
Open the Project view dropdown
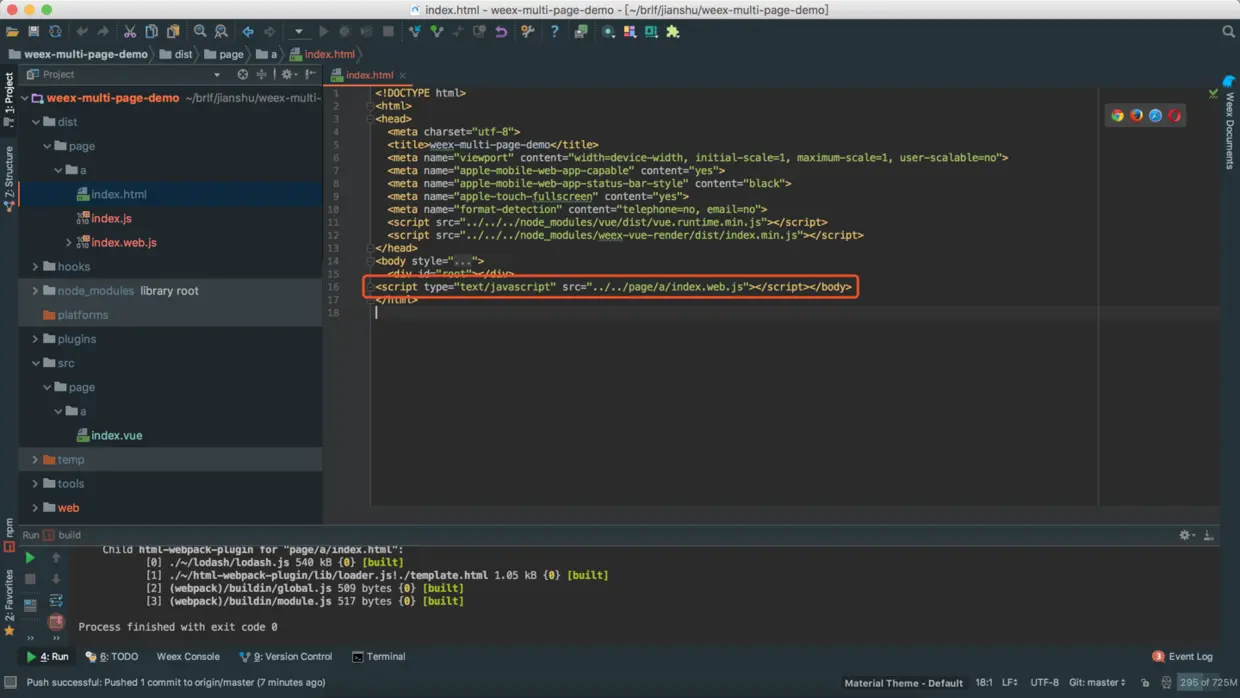[216, 75]
